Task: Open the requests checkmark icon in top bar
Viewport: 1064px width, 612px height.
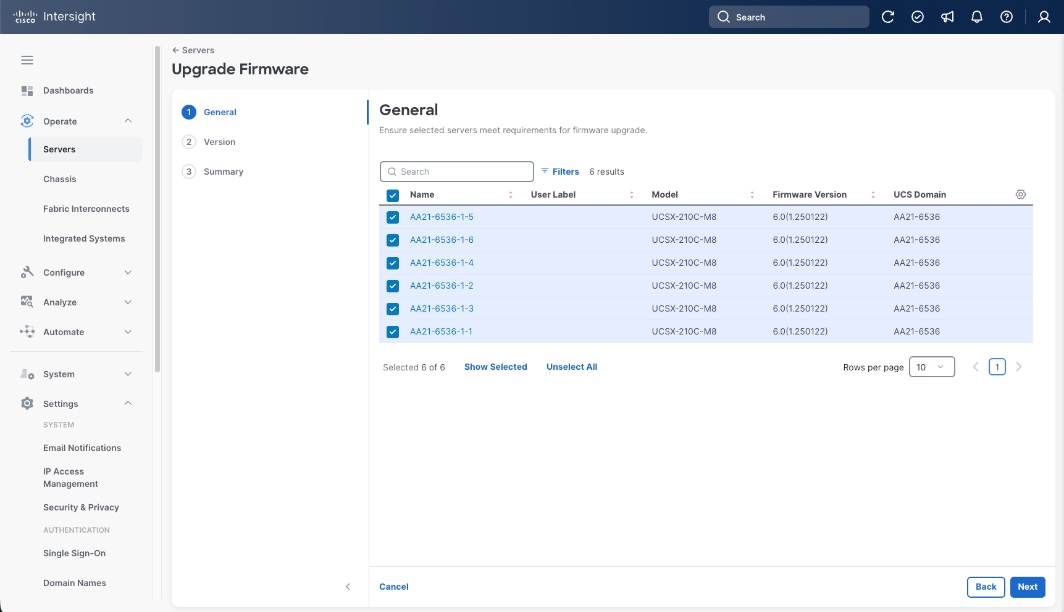Action: click(x=917, y=17)
